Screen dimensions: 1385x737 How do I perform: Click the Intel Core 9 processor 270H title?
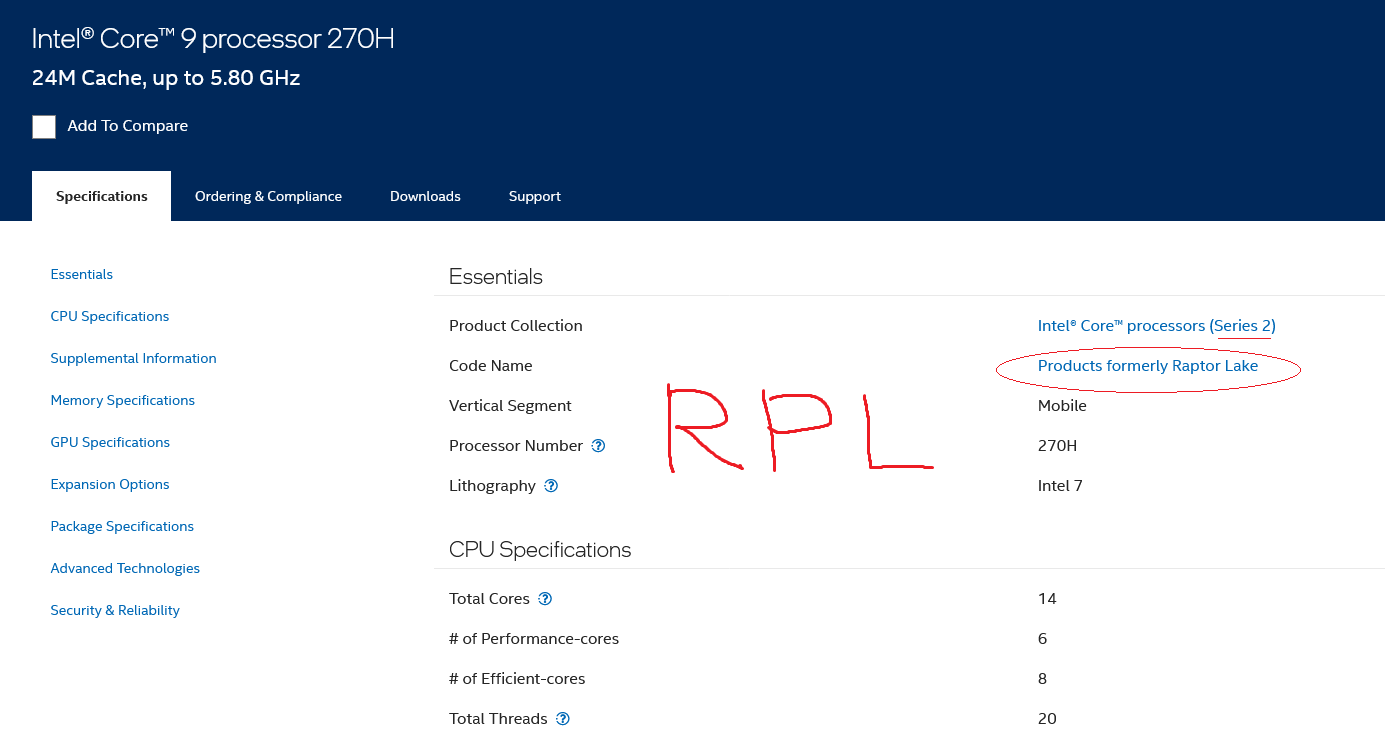click(213, 39)
